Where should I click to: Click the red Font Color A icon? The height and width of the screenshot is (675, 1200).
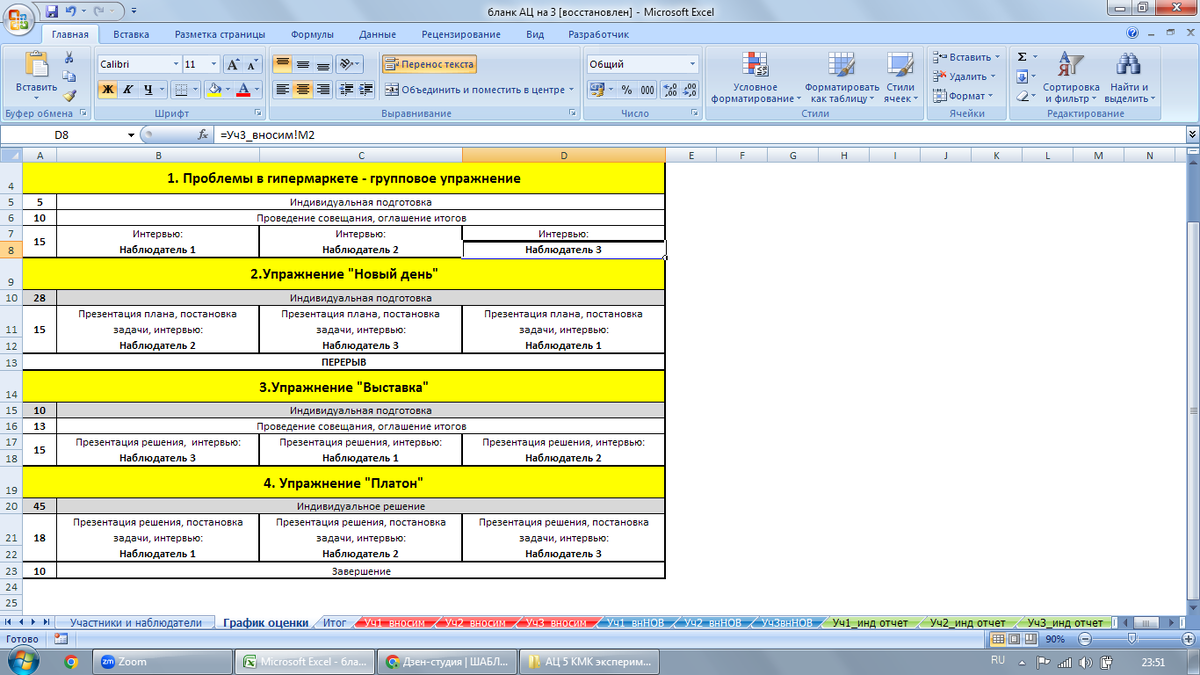242,89
